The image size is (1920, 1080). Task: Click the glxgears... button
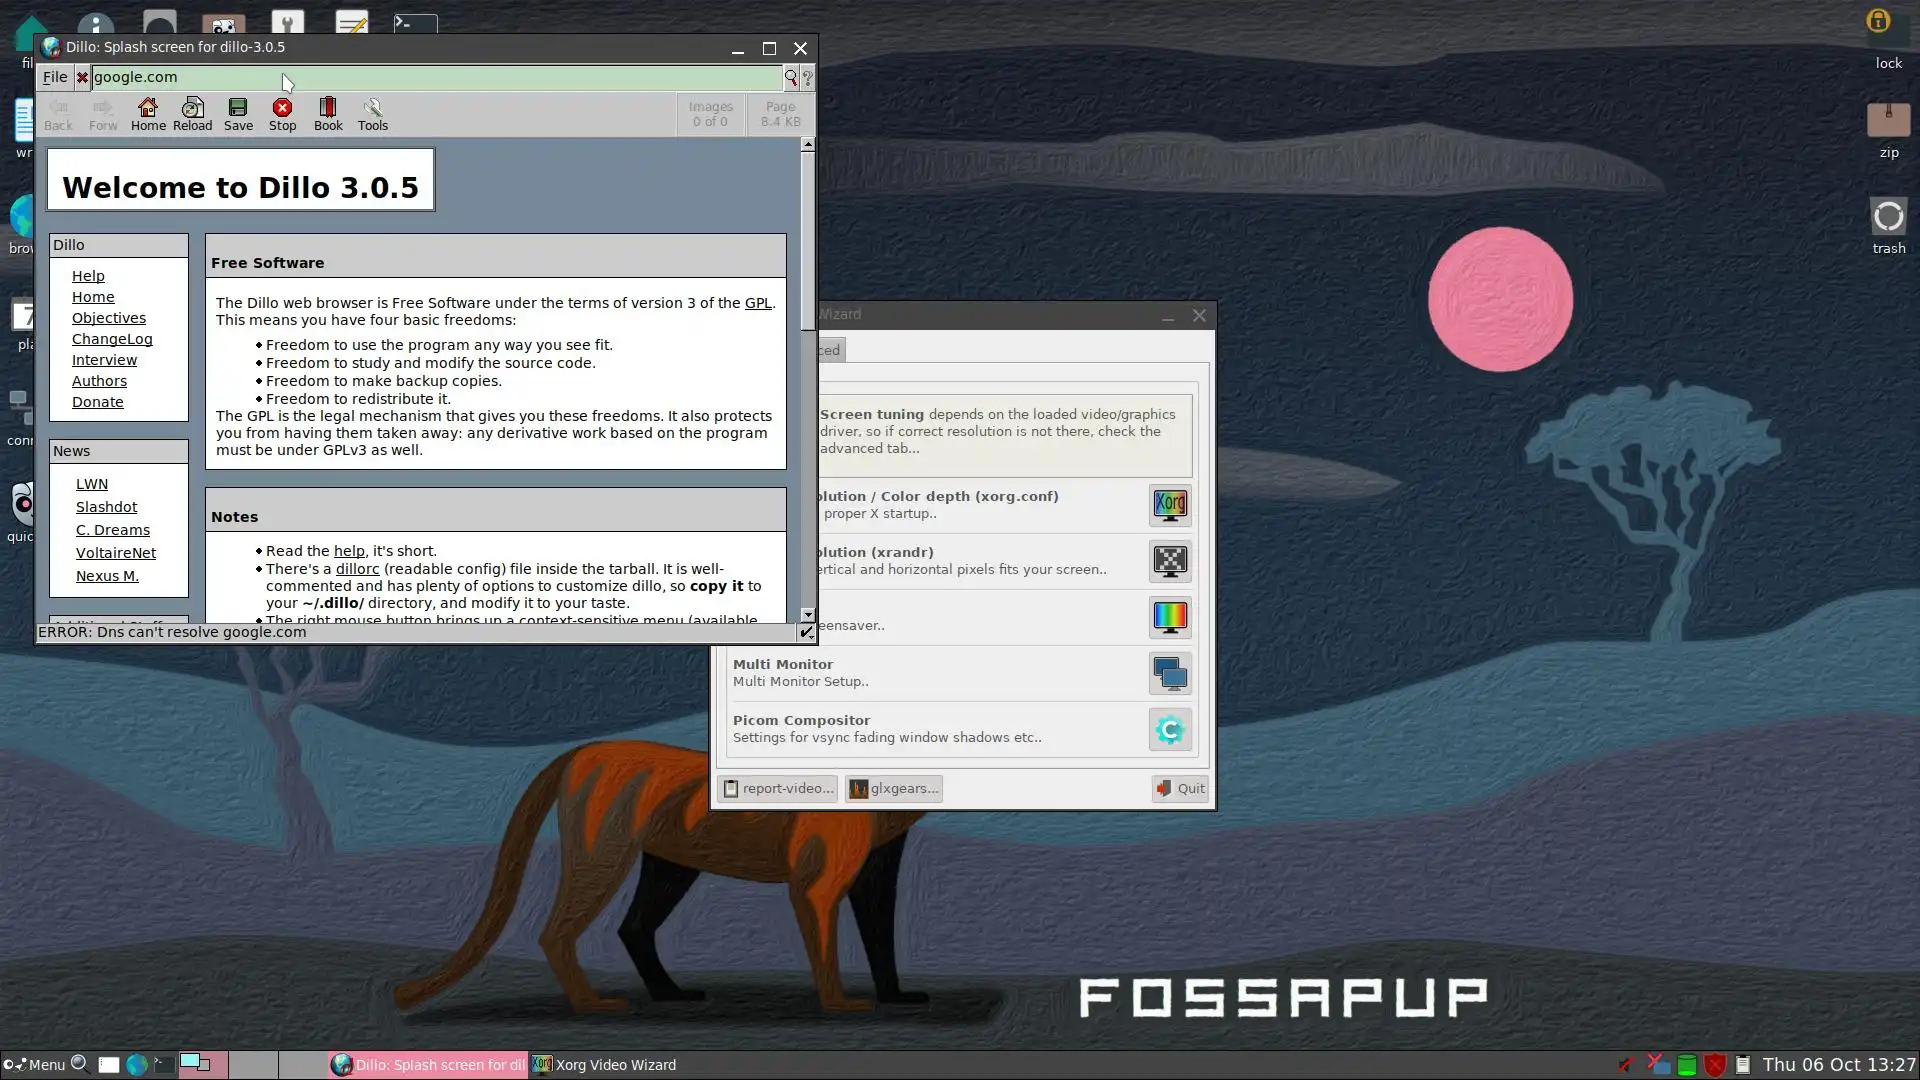(x=894, y=788)
